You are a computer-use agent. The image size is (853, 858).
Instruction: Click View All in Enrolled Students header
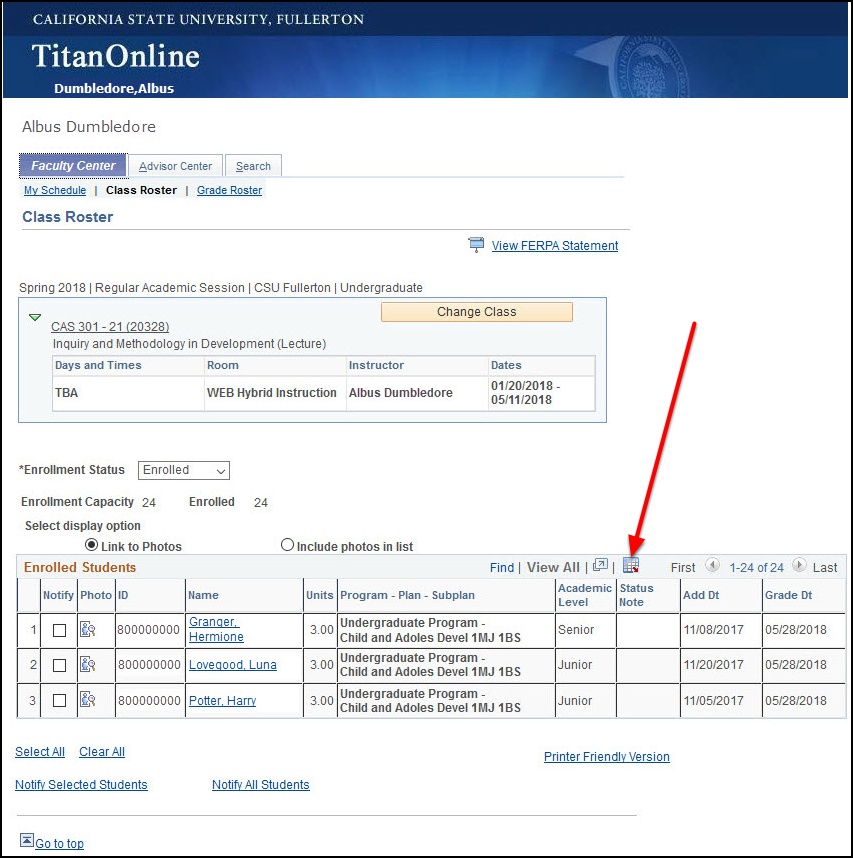[x=553, y=567]
